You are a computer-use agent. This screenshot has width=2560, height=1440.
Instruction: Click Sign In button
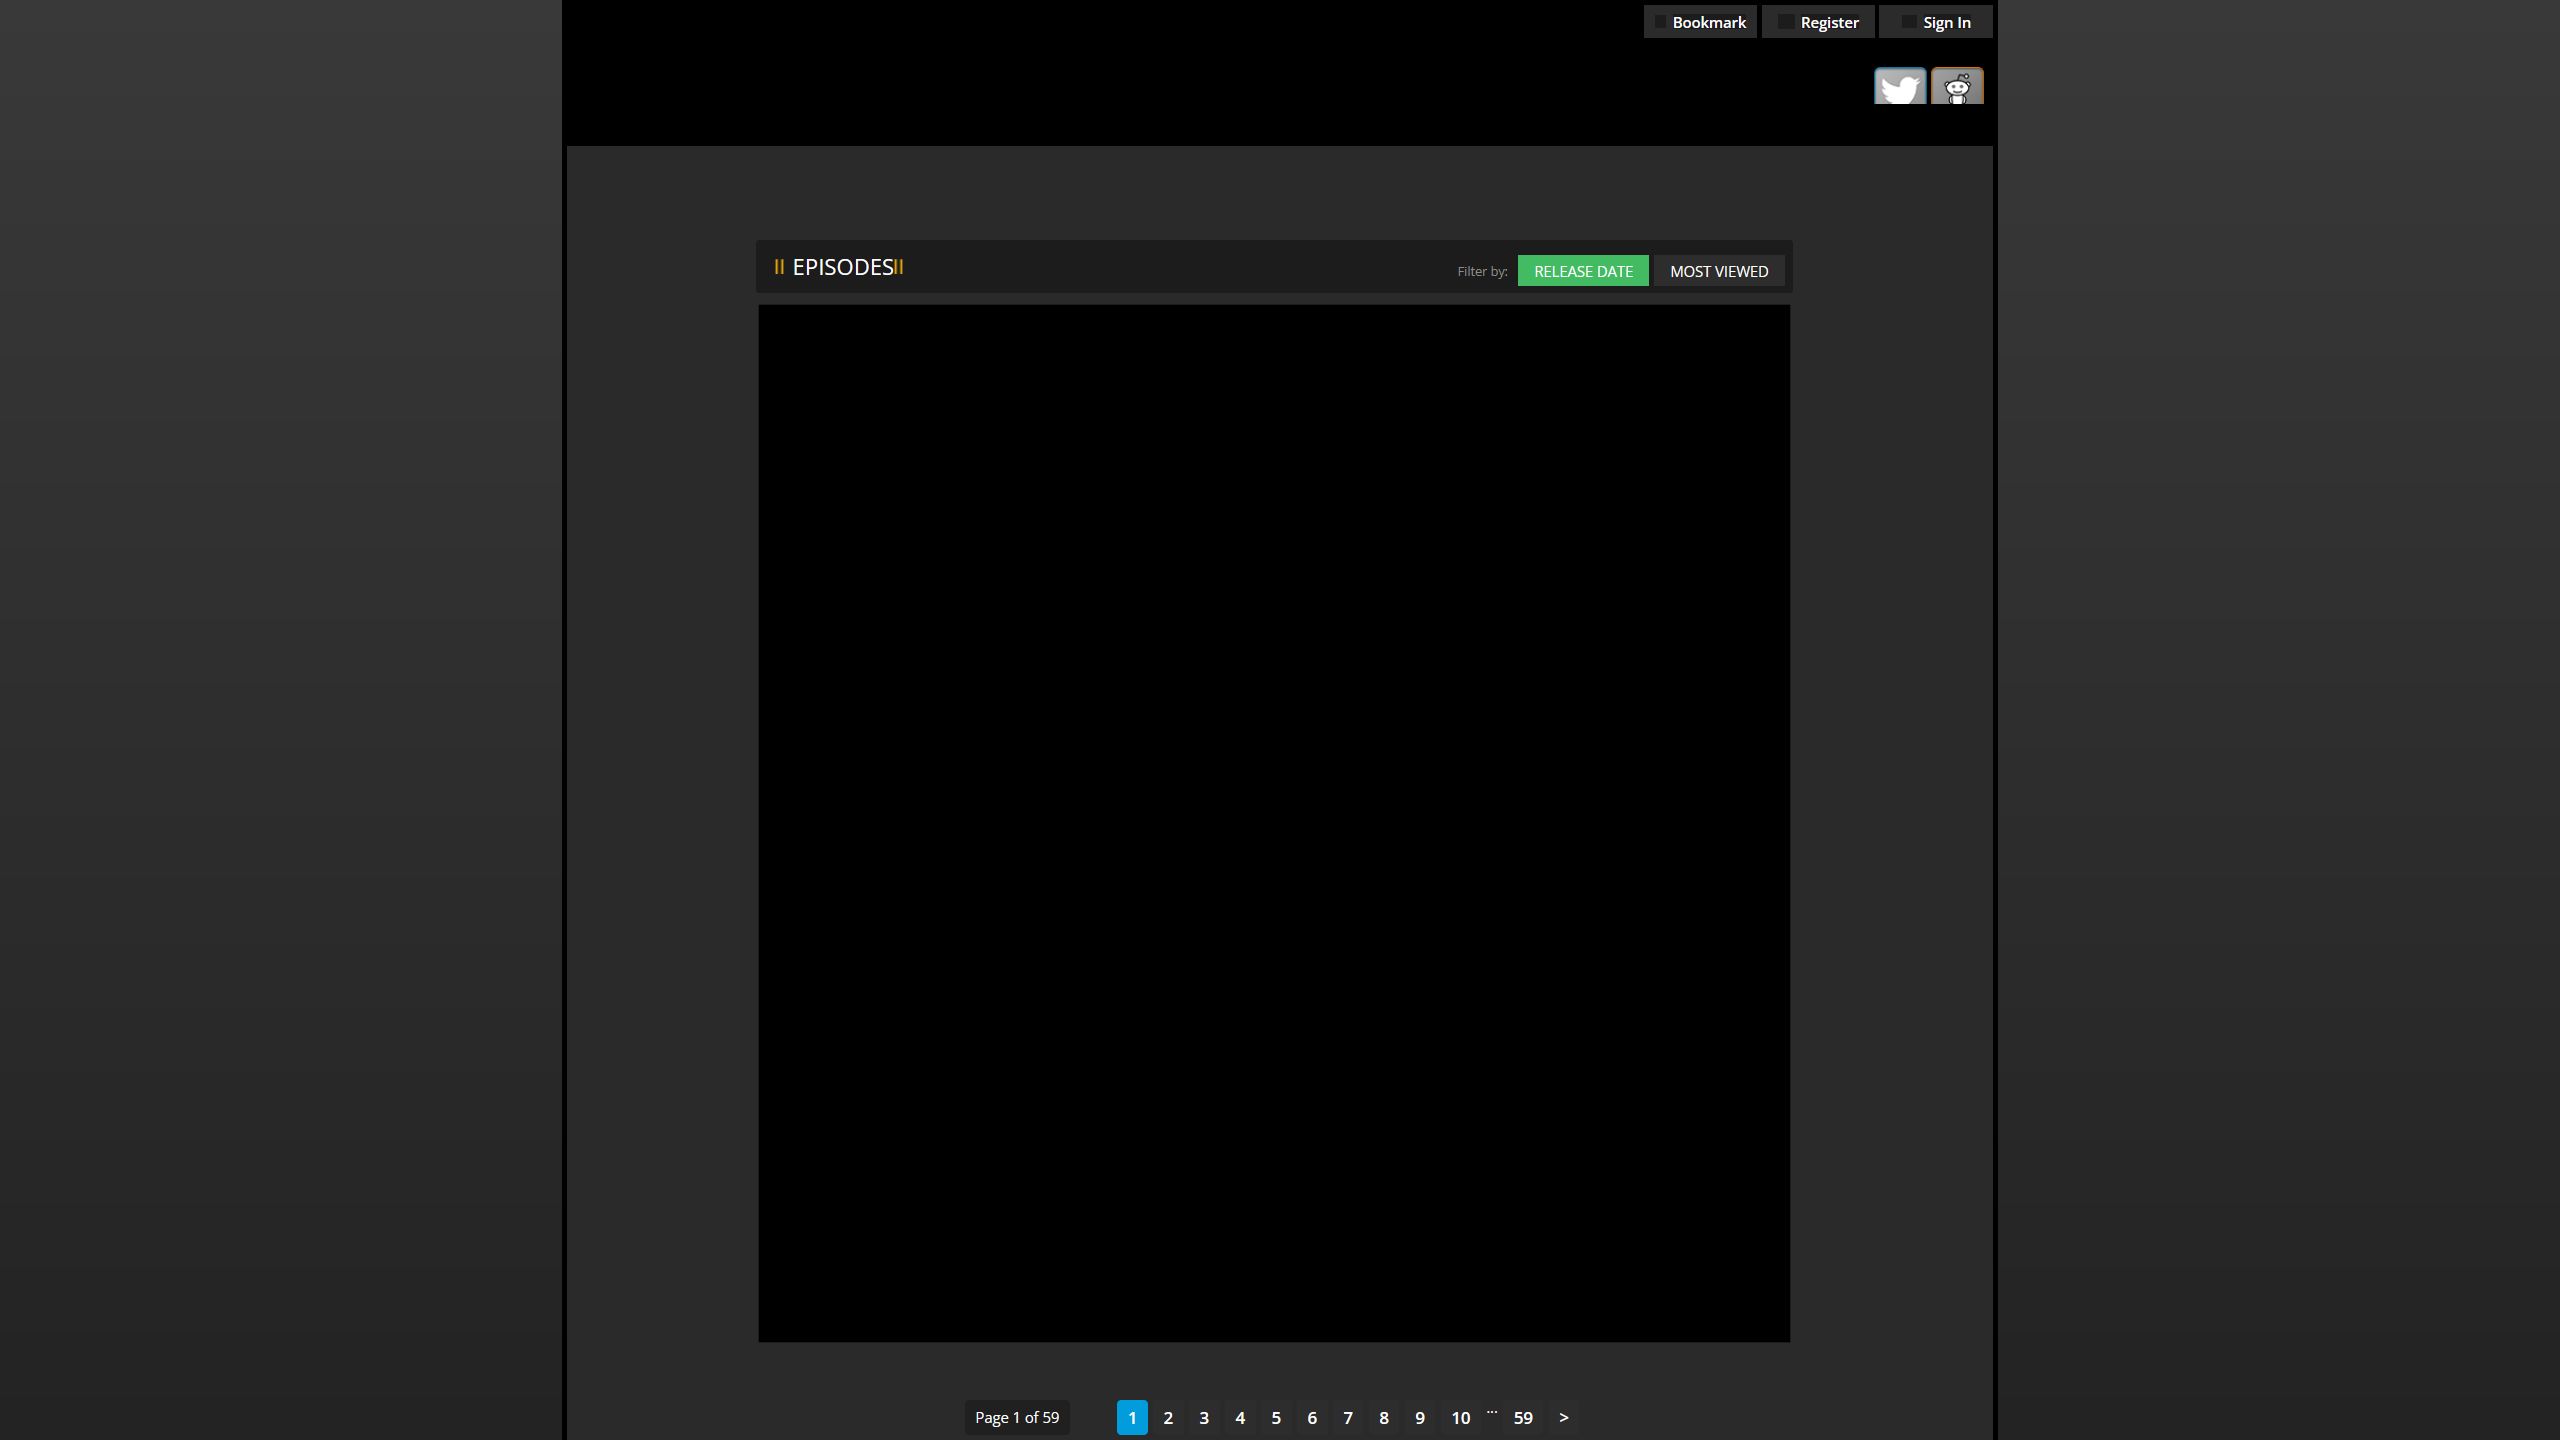pos(1936,22)
